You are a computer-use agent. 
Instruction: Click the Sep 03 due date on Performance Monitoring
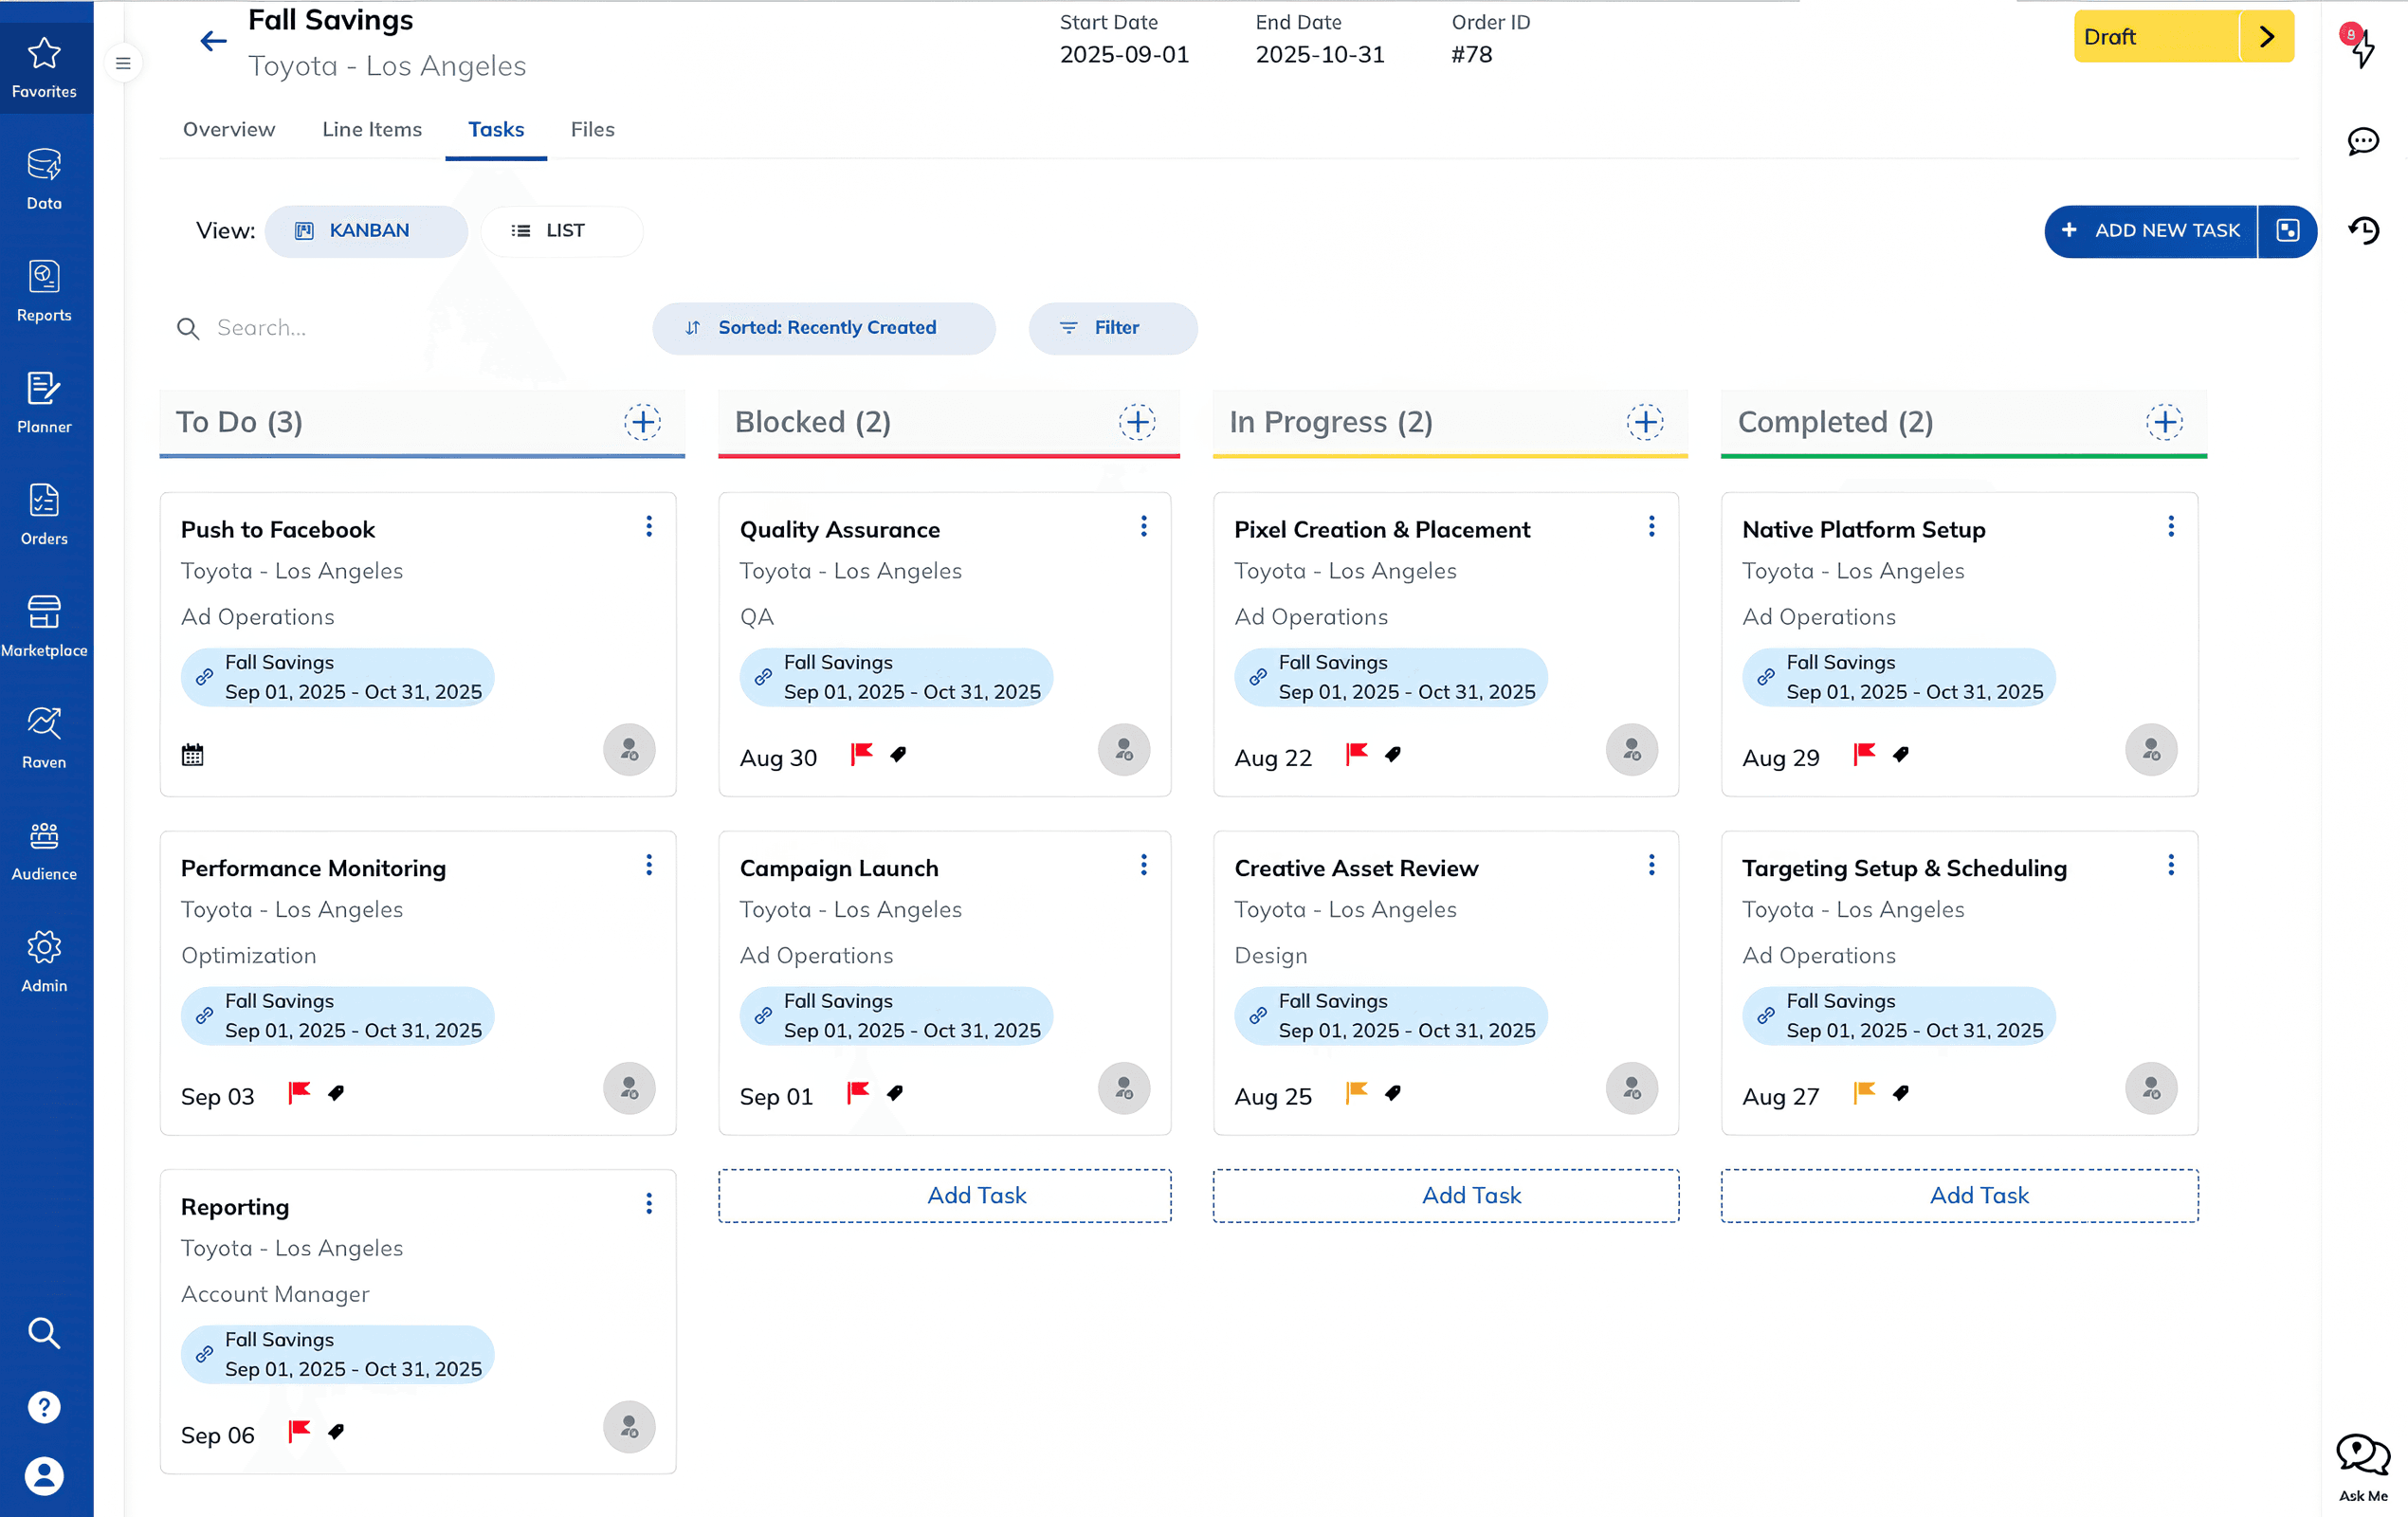(218, 1097)
